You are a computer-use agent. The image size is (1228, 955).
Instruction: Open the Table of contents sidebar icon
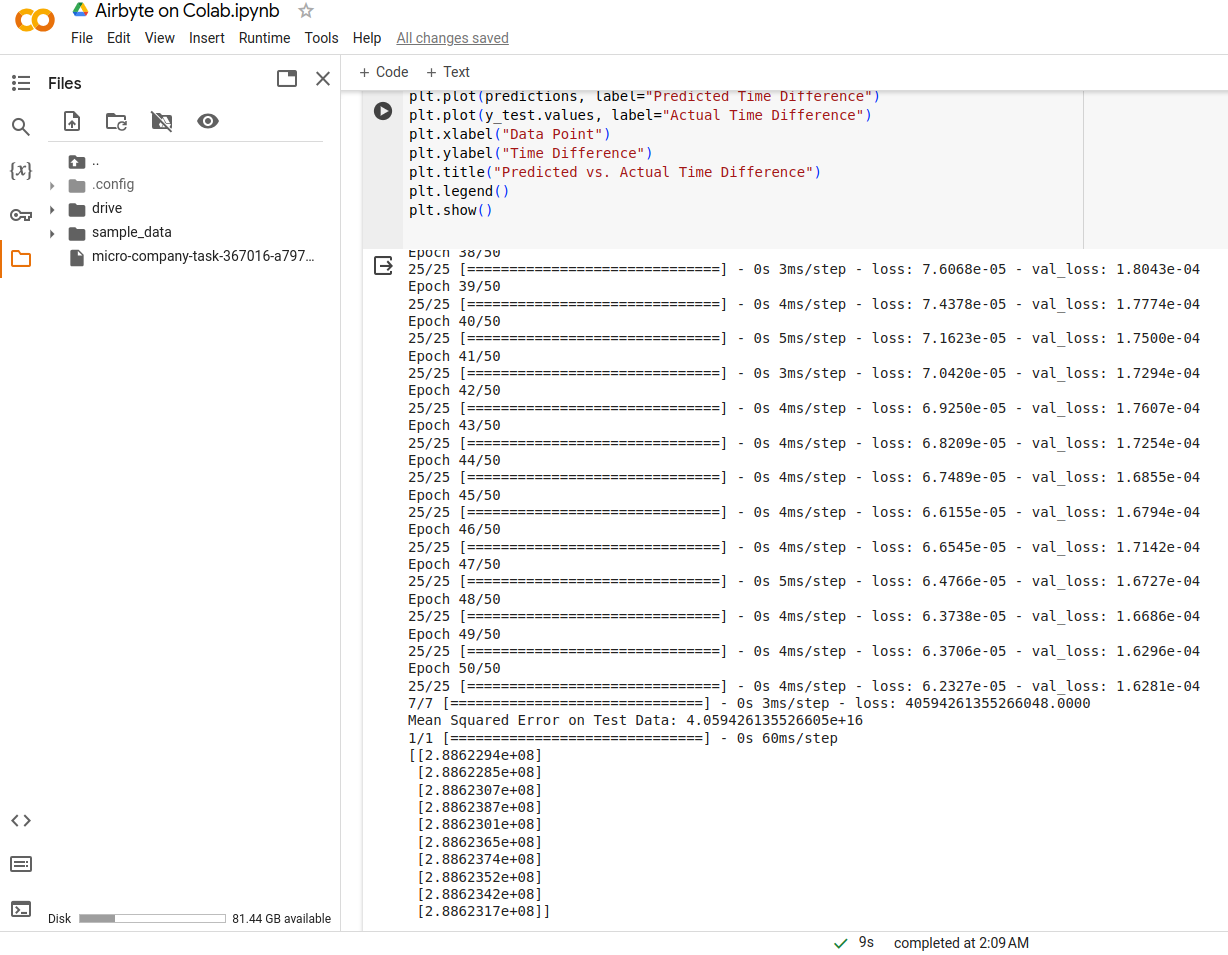pyautogui.click(x=21, y=83)
